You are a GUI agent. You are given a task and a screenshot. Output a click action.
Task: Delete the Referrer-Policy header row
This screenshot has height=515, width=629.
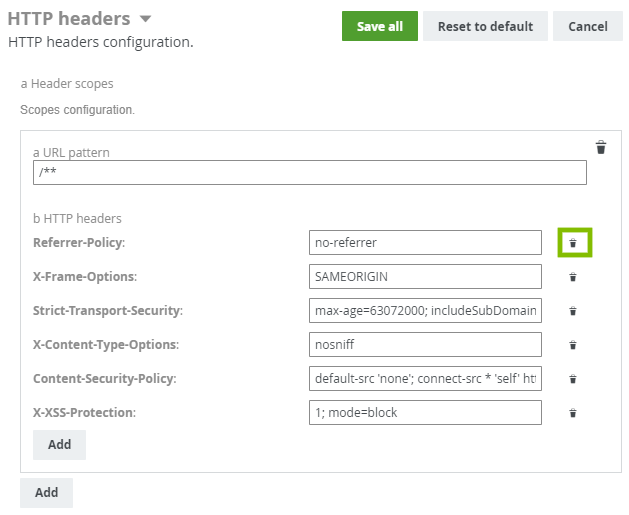[574, 243]
